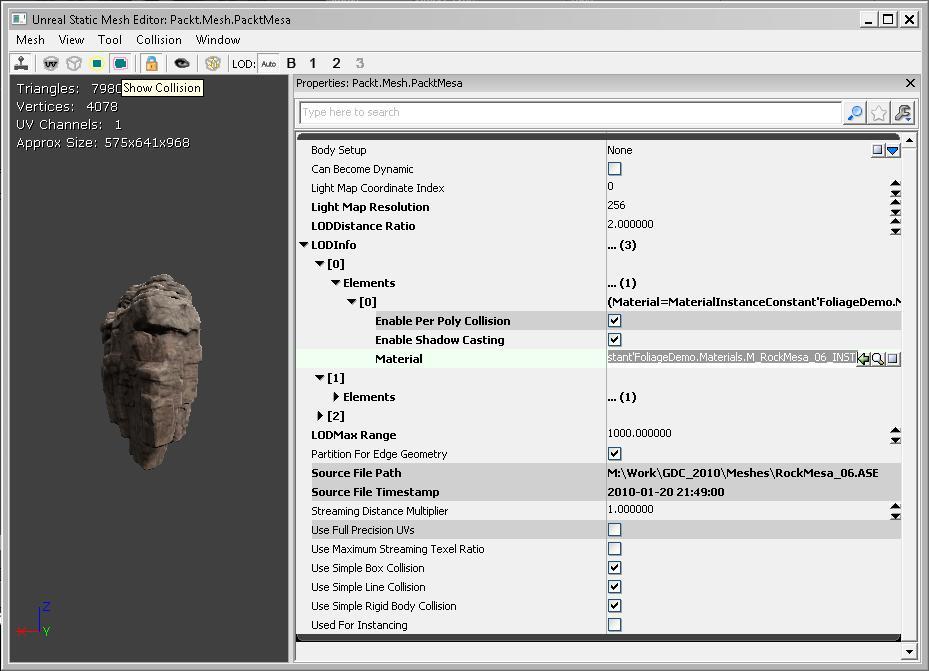Click the green arrow use-selected icon for Material
Image resolution: width=929 pixels, height=671 pixels.
point(863,359)
